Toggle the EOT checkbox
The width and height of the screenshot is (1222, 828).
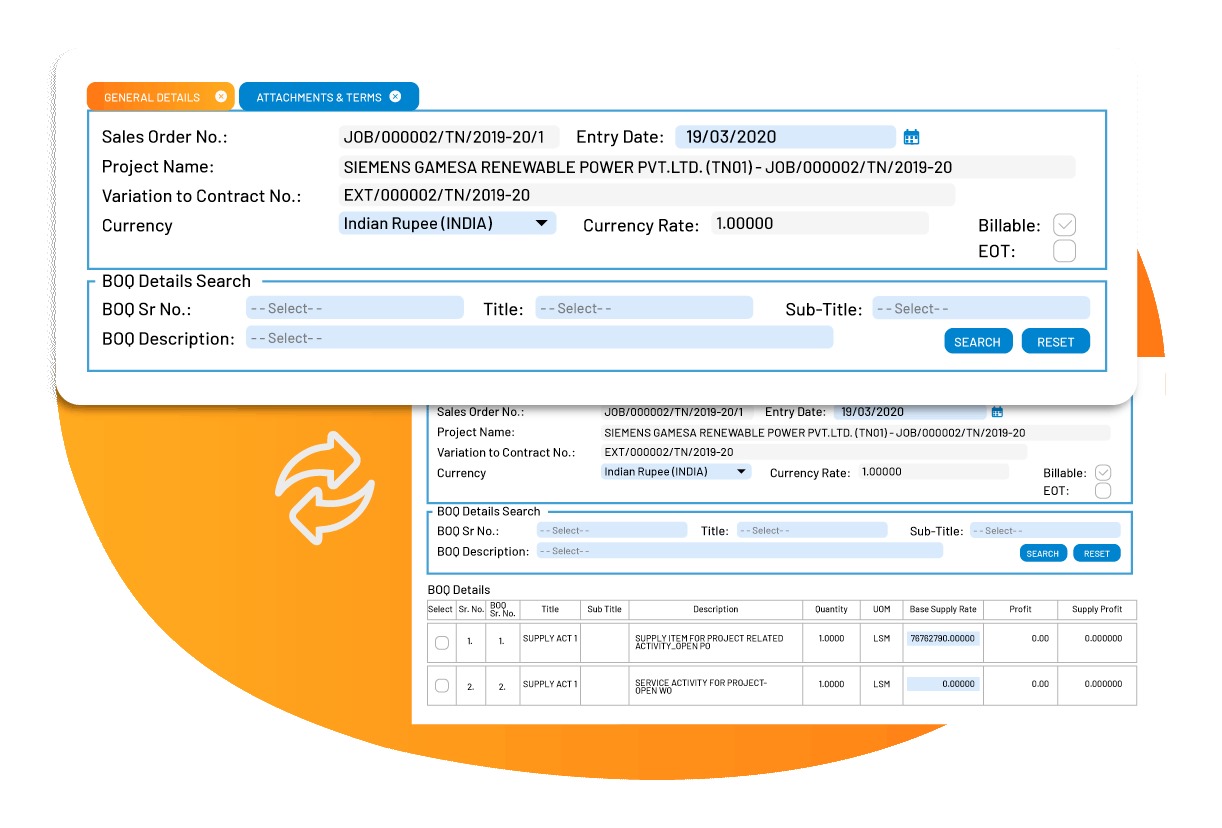1064,251
